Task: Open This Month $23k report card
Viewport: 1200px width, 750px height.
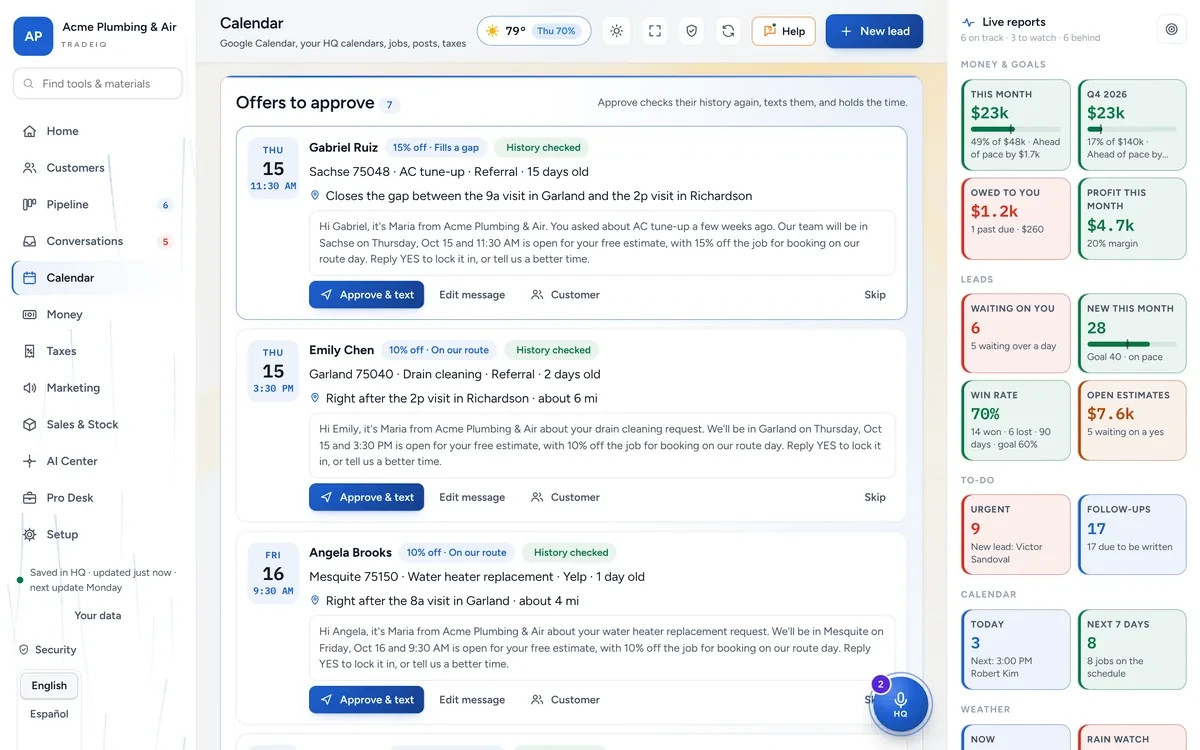Action: 1015,125
